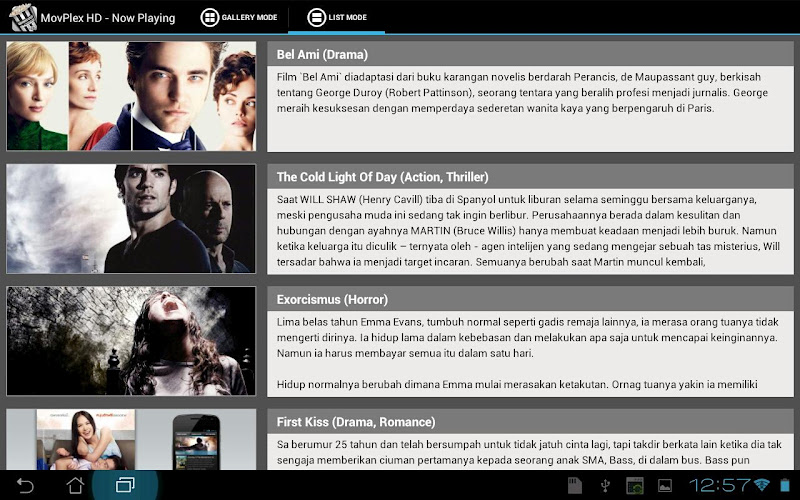Tap the battery status icon
This screenshot has width=800, height=500.
click(784, 485)
